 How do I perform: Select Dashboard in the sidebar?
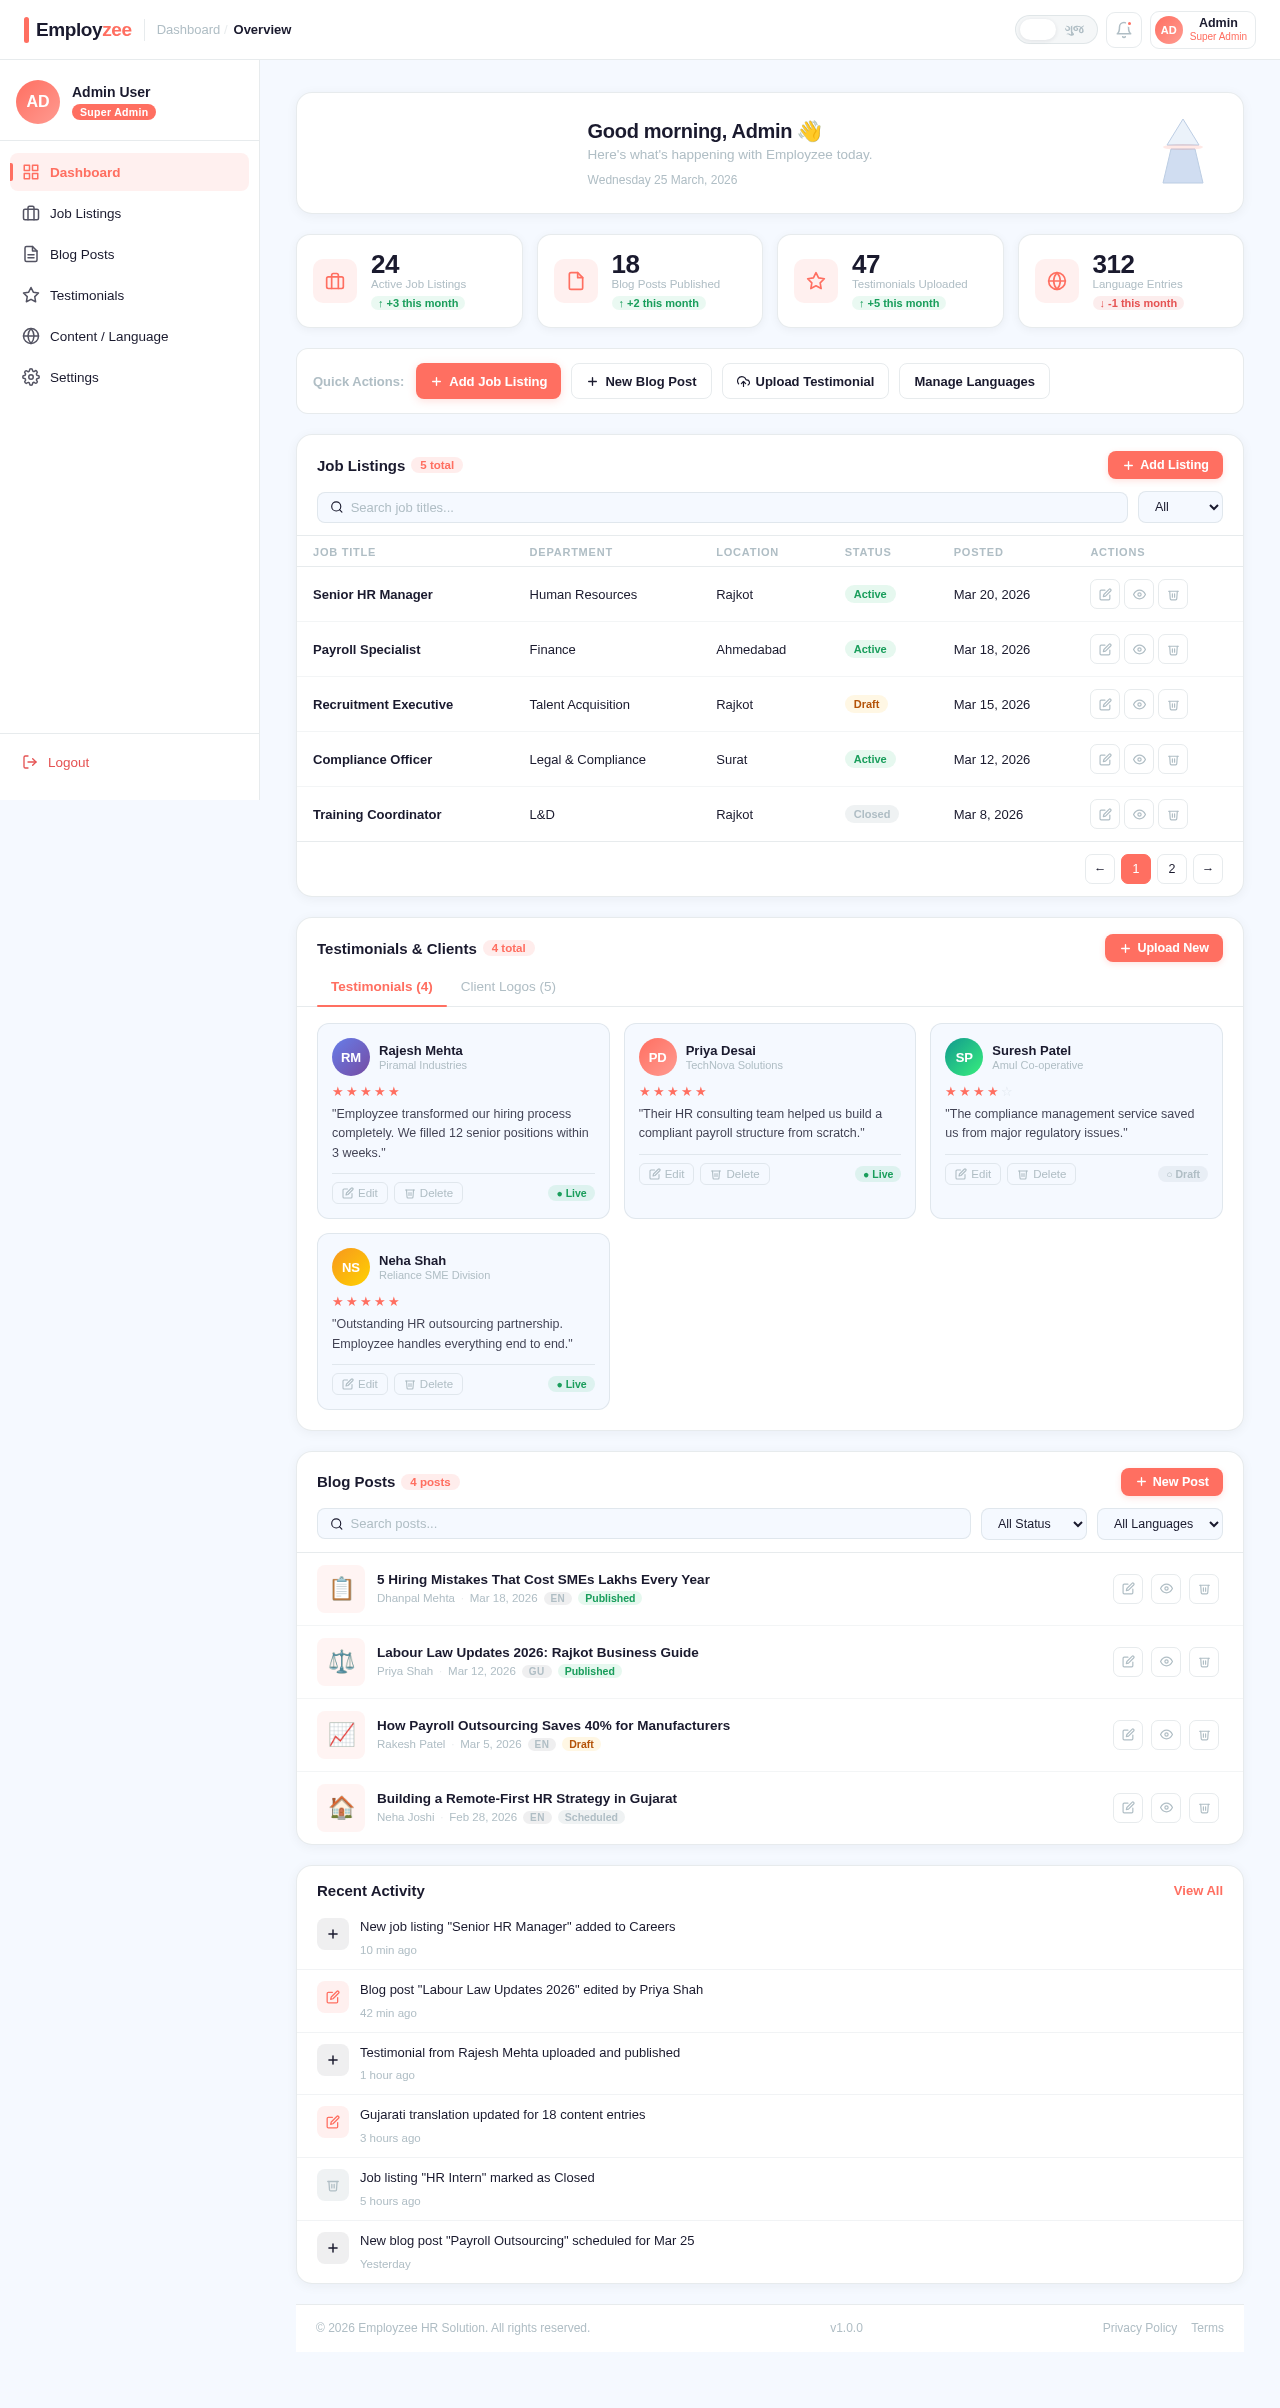point(129,172)
